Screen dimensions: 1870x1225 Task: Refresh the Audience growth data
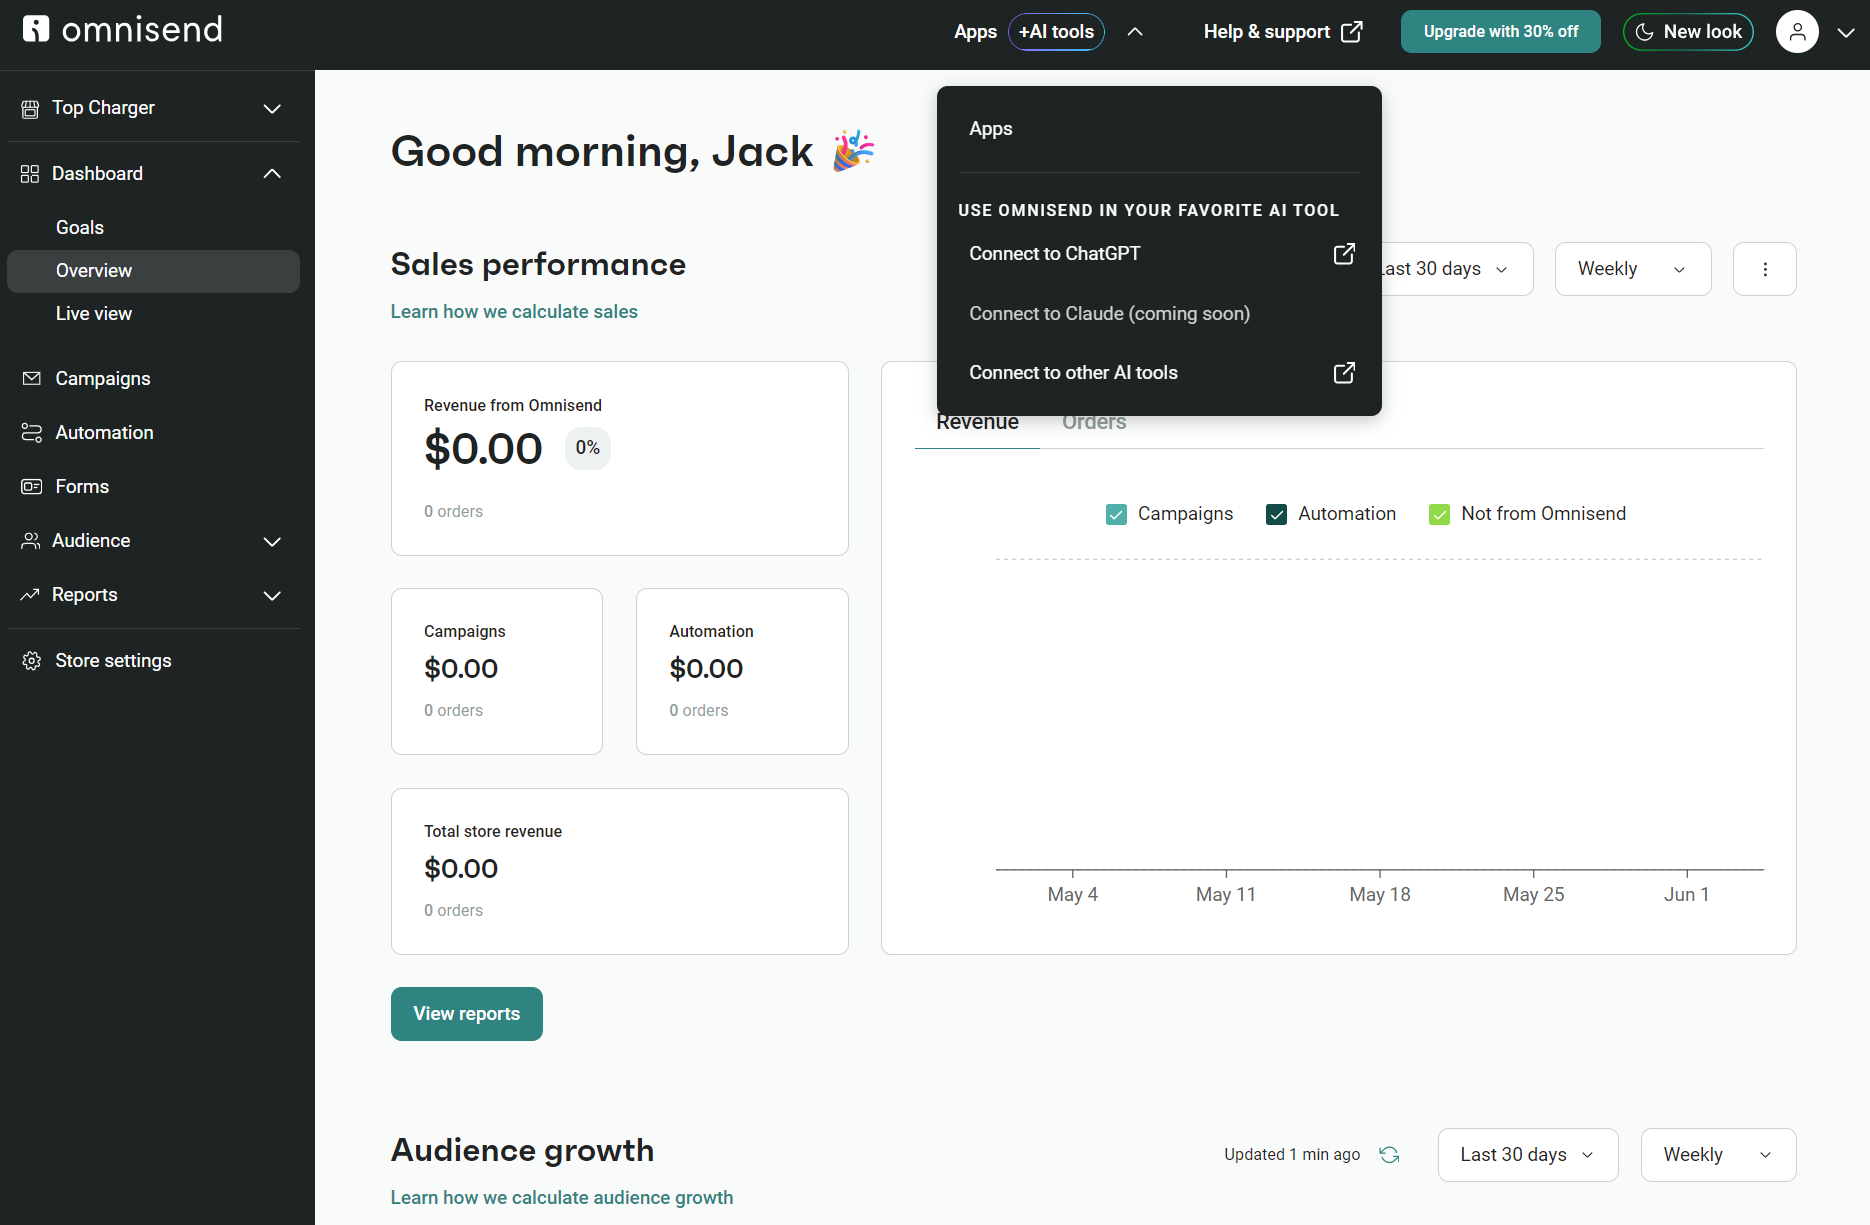pos(1389,1155)
